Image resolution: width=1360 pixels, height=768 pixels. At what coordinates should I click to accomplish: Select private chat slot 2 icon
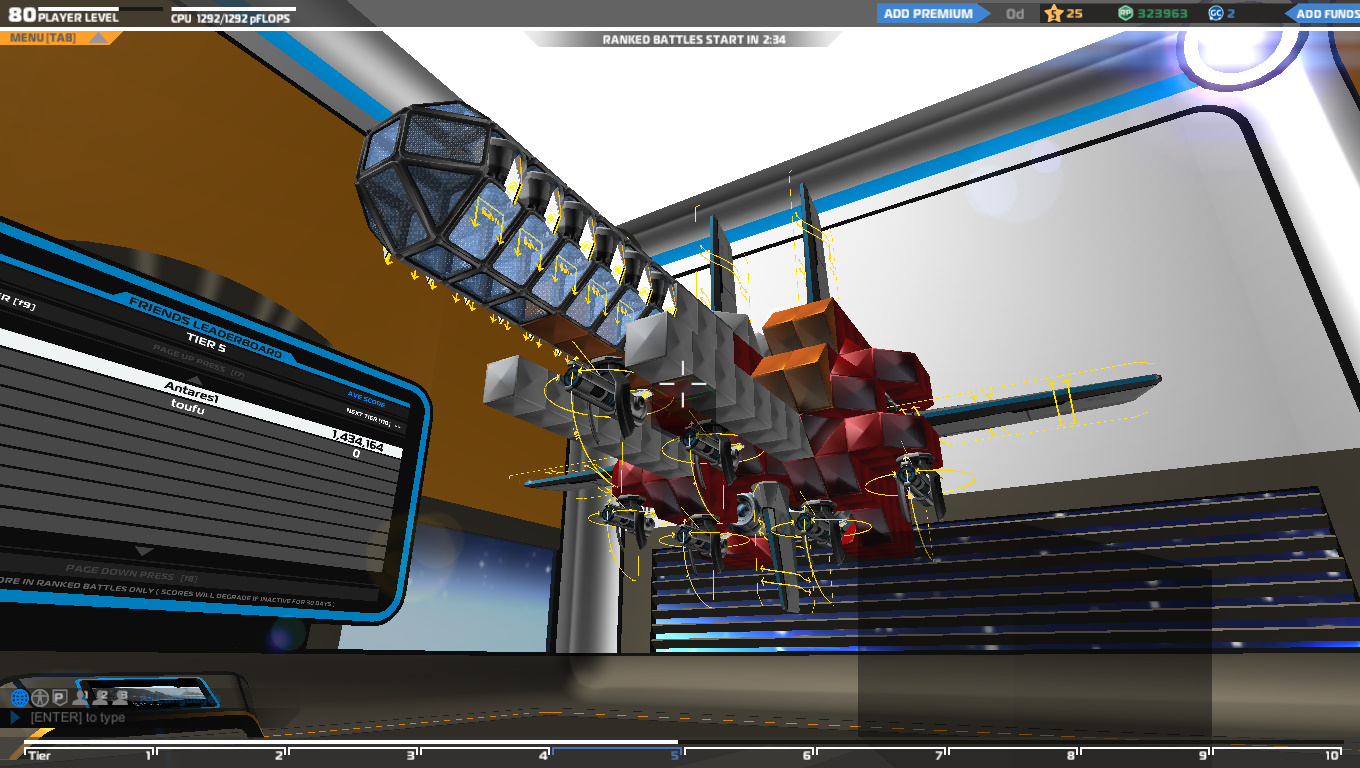click(x=100, y=697)
